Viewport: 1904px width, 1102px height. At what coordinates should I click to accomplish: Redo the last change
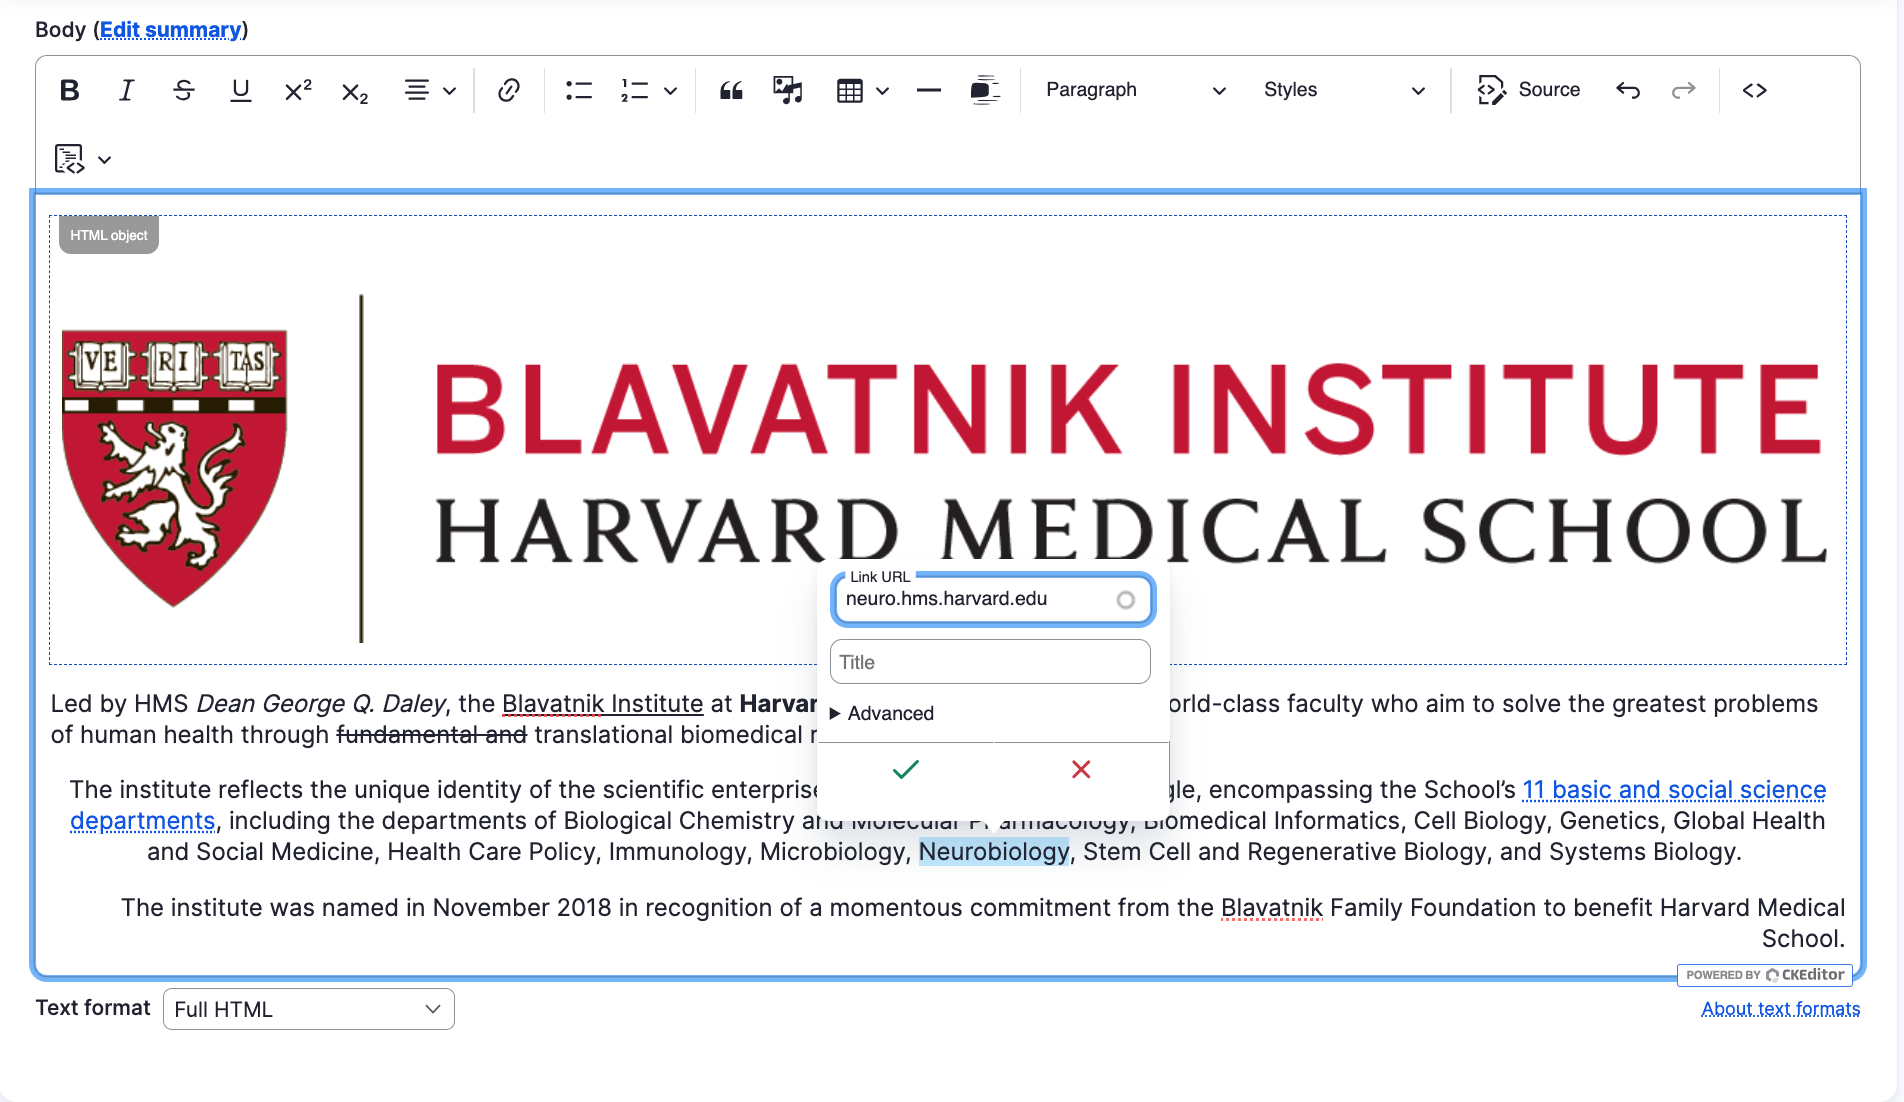[x=1684, y=90]
